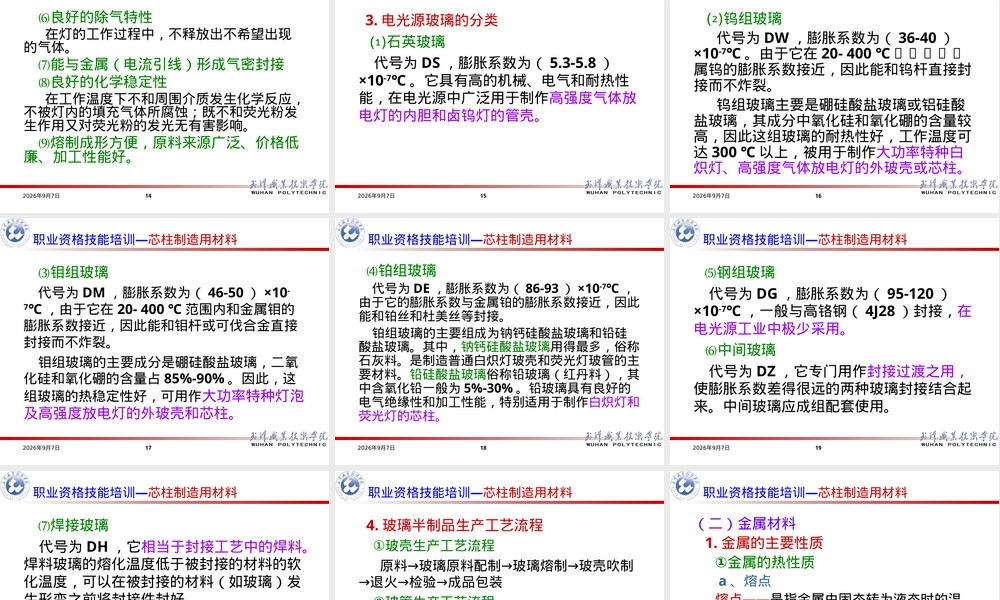Click the round logo on the 金属材料 slide
The image size is (1000, 600).
(685, 486)
